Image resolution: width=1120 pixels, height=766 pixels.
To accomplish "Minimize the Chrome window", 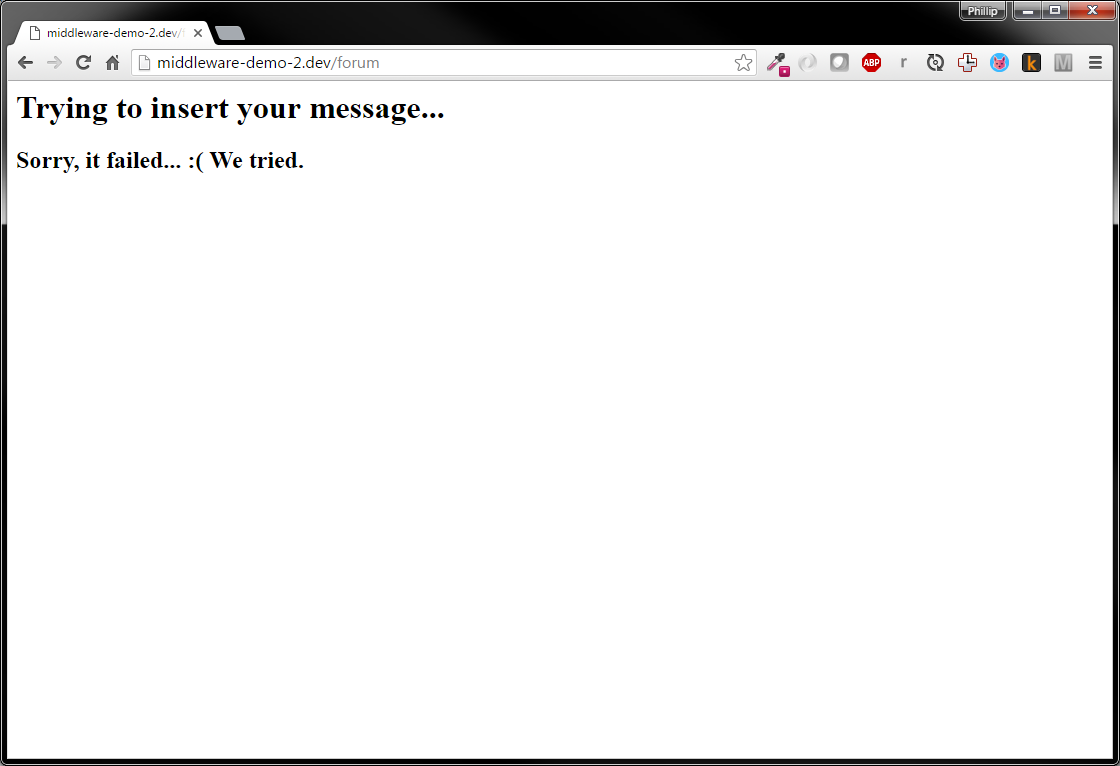I will coord(1028,10).
